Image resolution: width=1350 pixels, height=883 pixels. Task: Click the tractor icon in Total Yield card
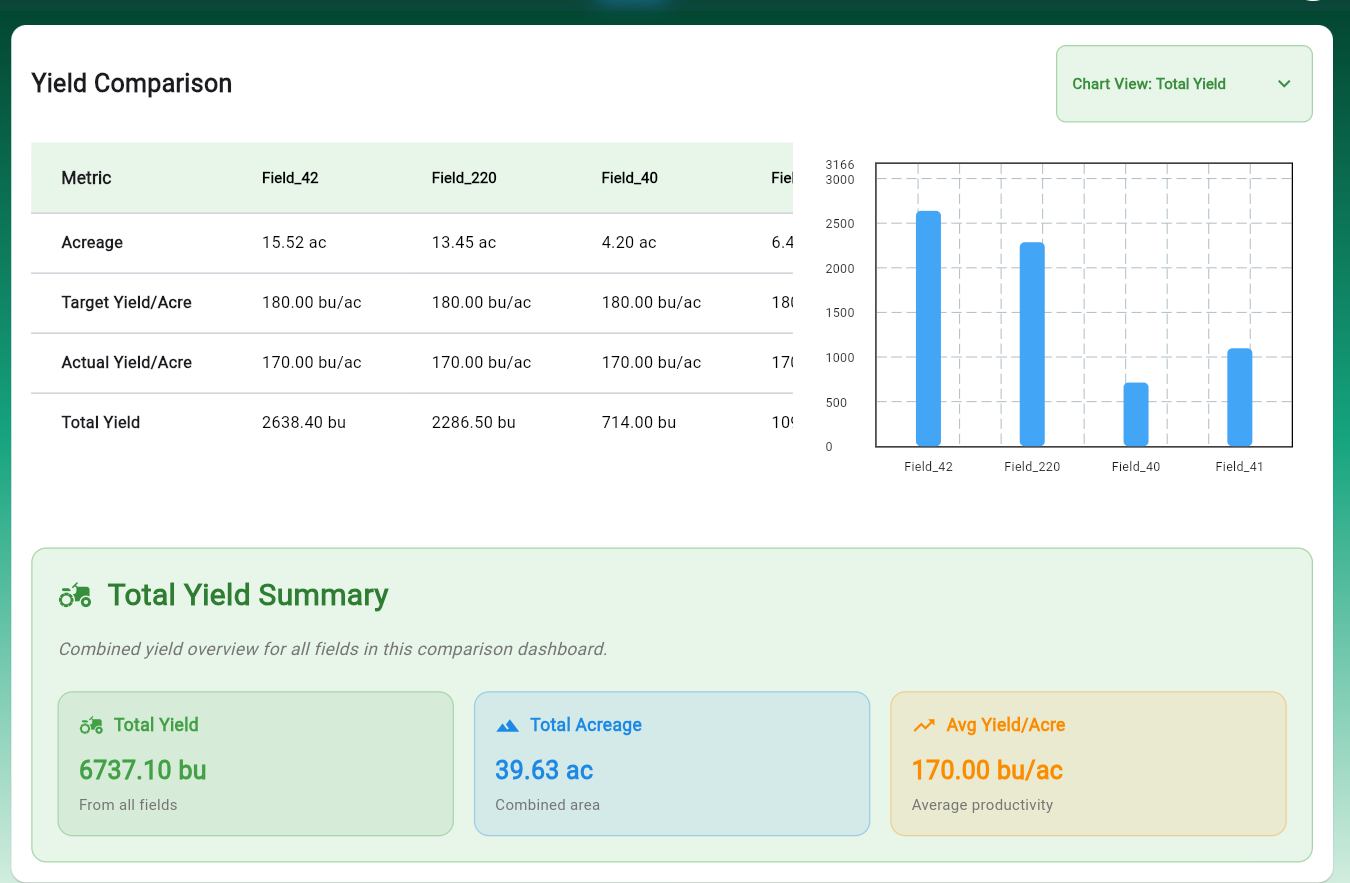[91, 725]
